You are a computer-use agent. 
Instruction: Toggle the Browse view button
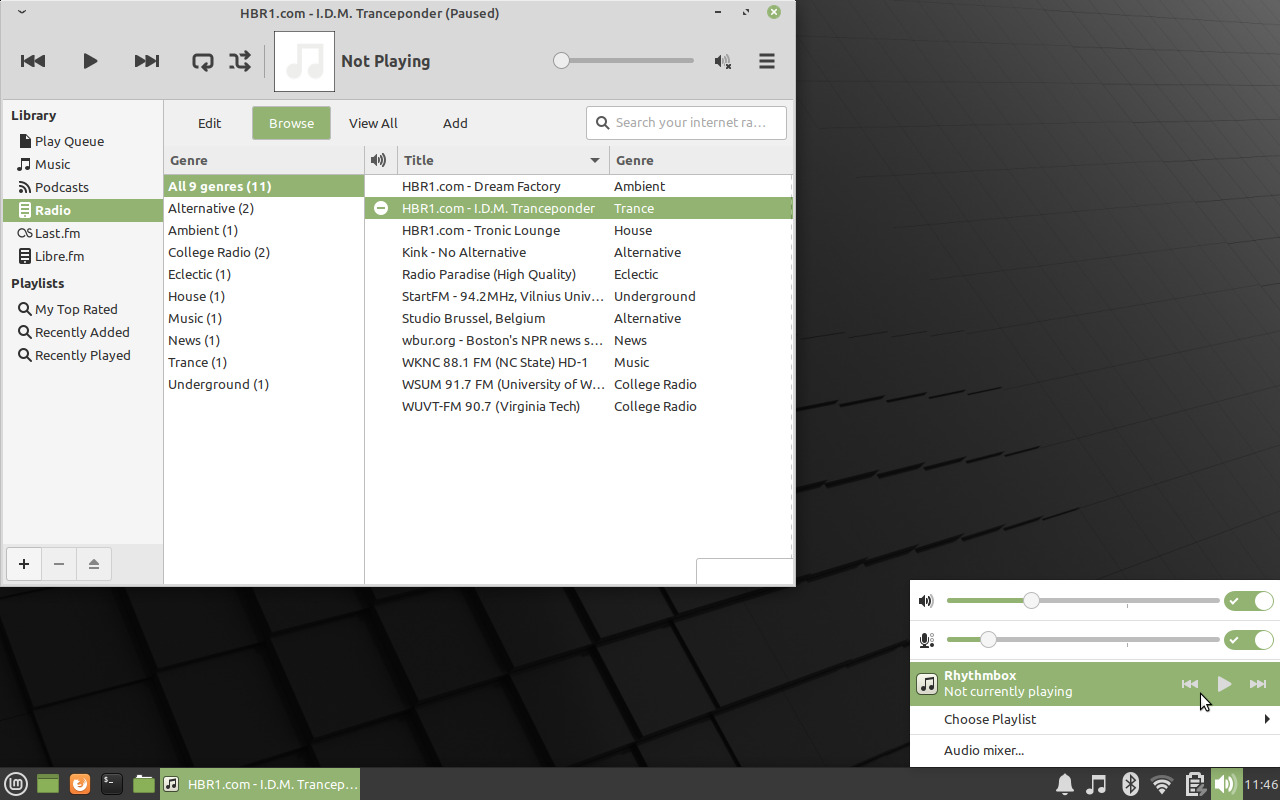(291, 123)
